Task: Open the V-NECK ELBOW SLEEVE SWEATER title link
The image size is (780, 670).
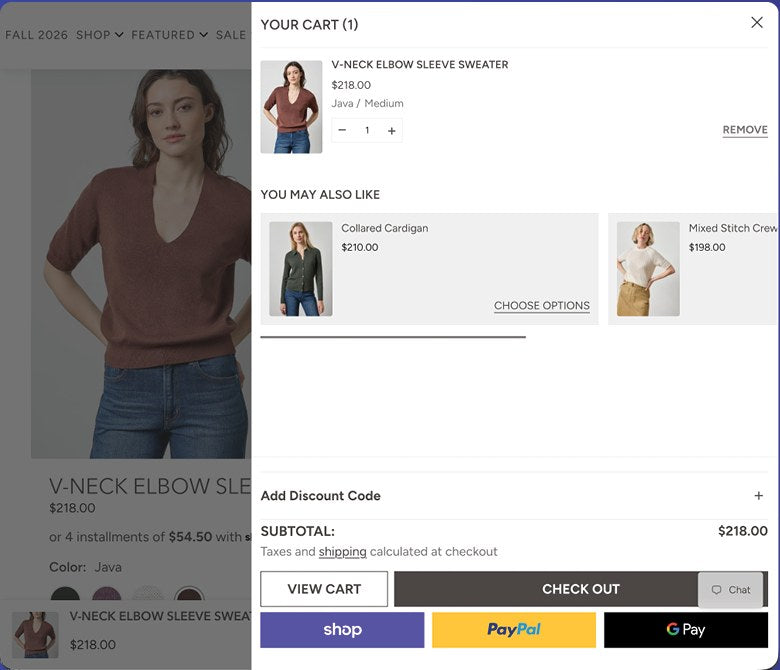Action: (x=420, y=65)
